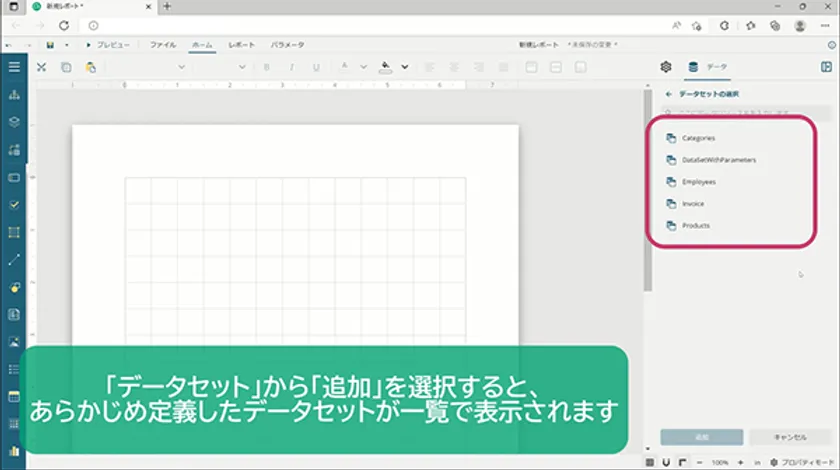
Task: Click the save icon in the top bar
Action: click(50, 45)
